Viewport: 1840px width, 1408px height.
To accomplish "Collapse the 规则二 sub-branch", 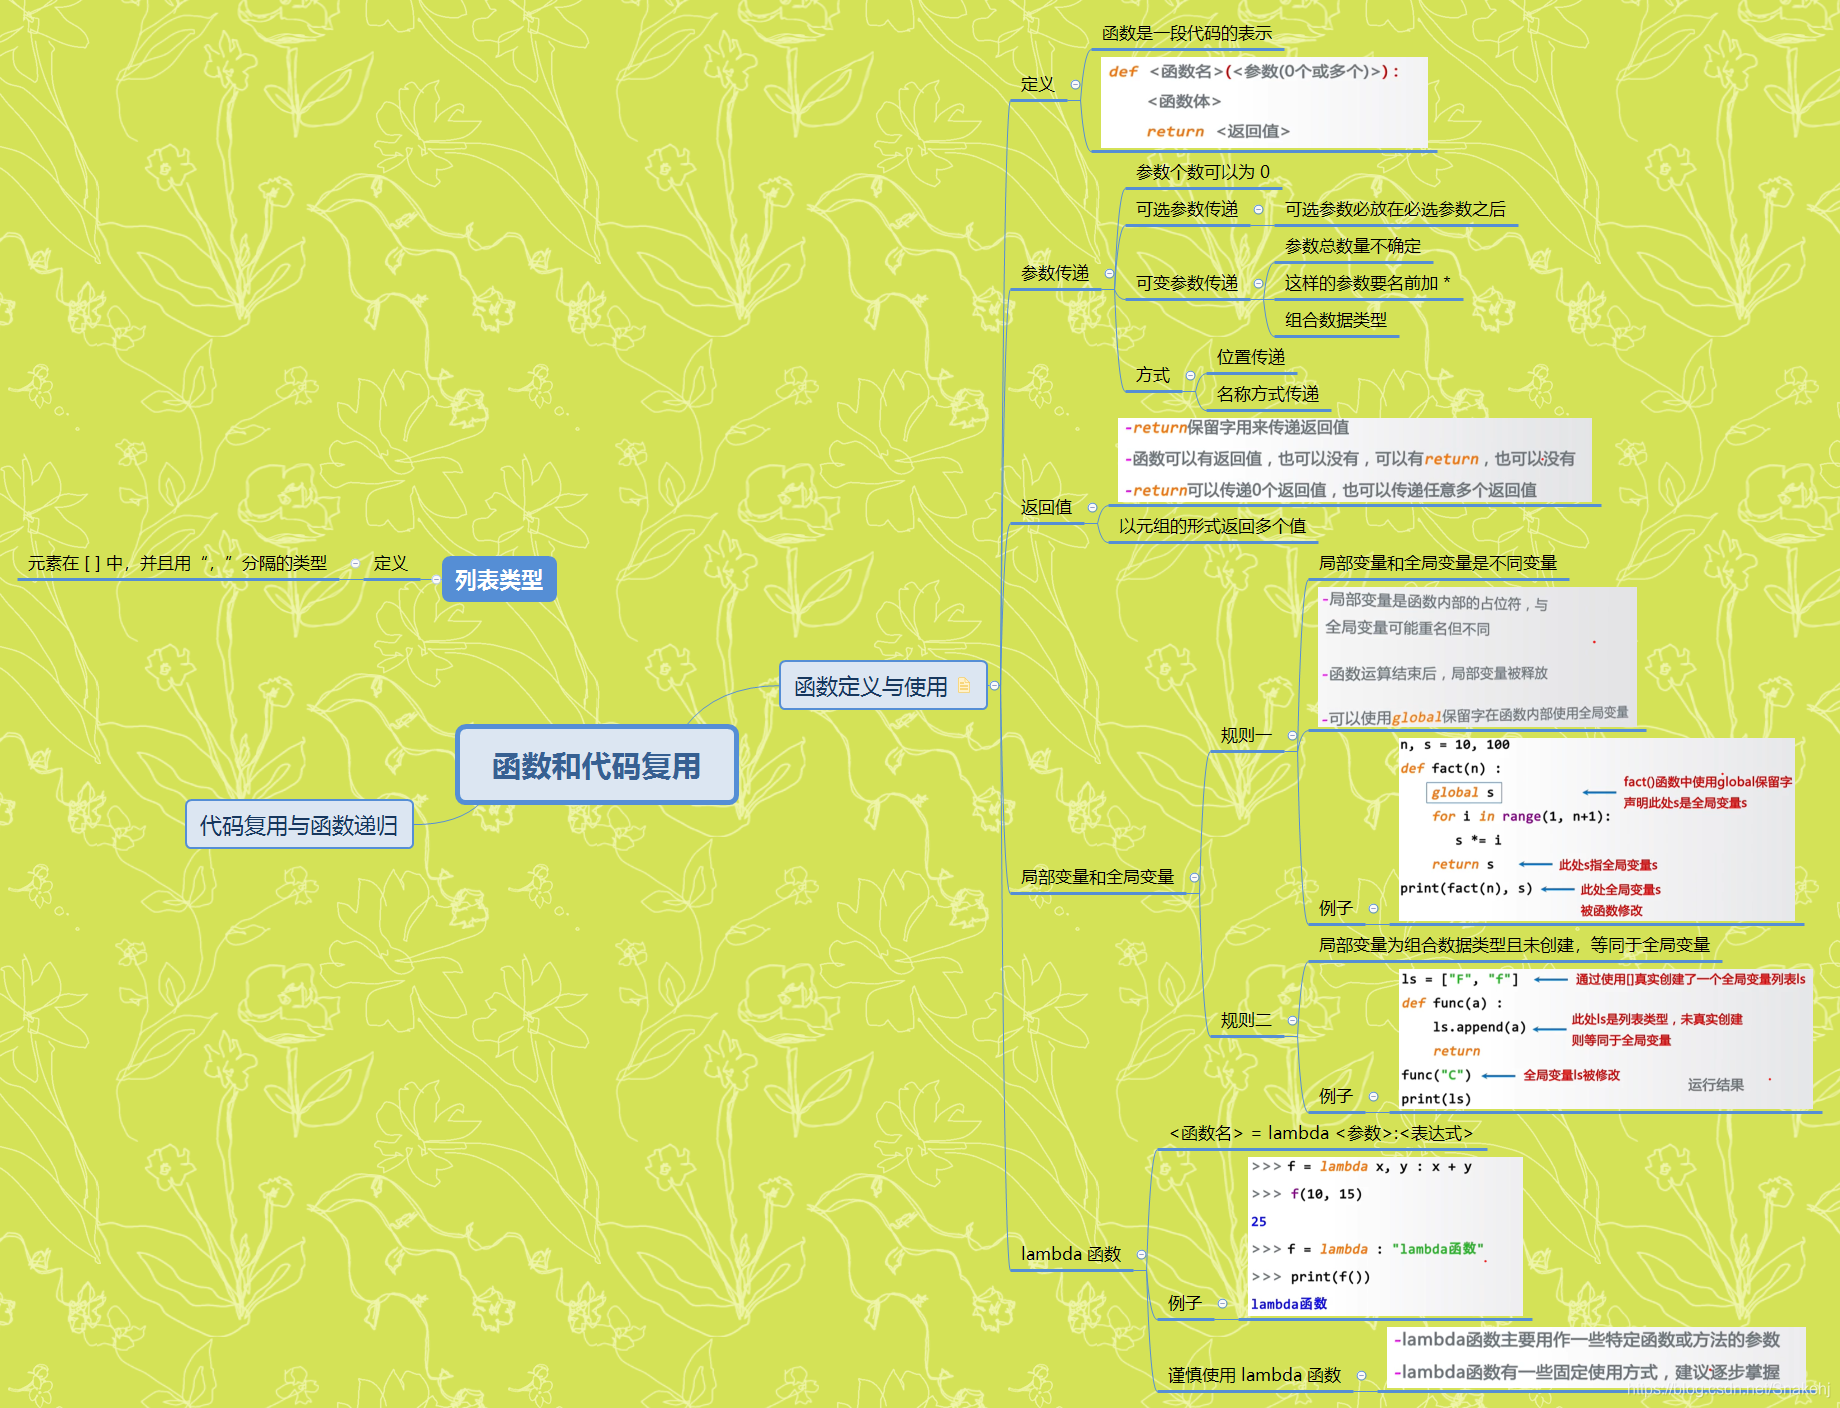I will point(1292,1021).
